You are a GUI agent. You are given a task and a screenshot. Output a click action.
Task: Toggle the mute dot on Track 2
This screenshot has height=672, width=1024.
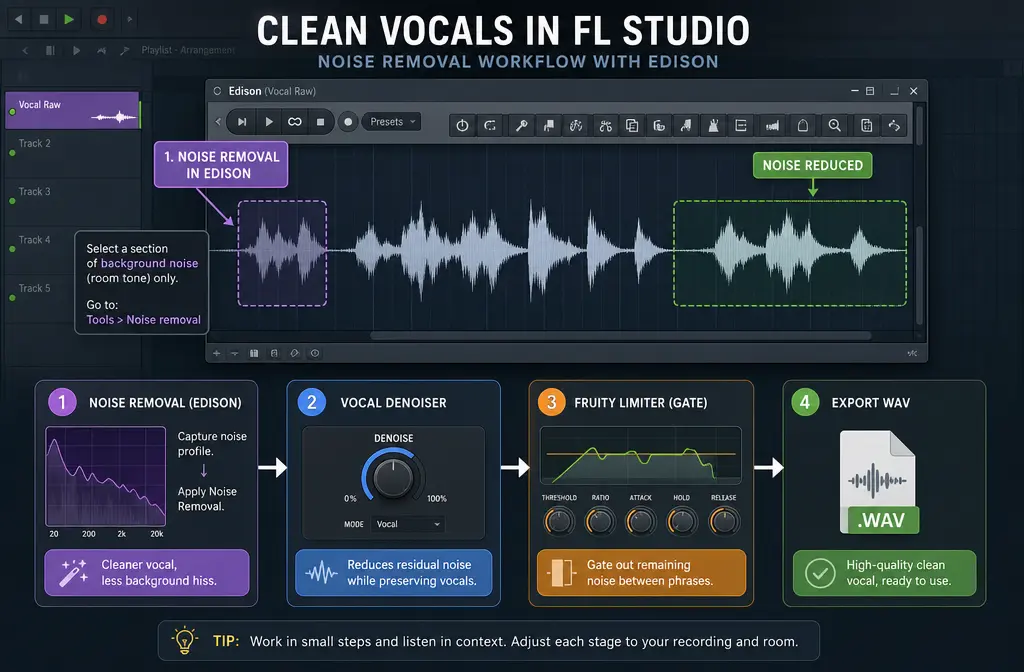[12, 153]
